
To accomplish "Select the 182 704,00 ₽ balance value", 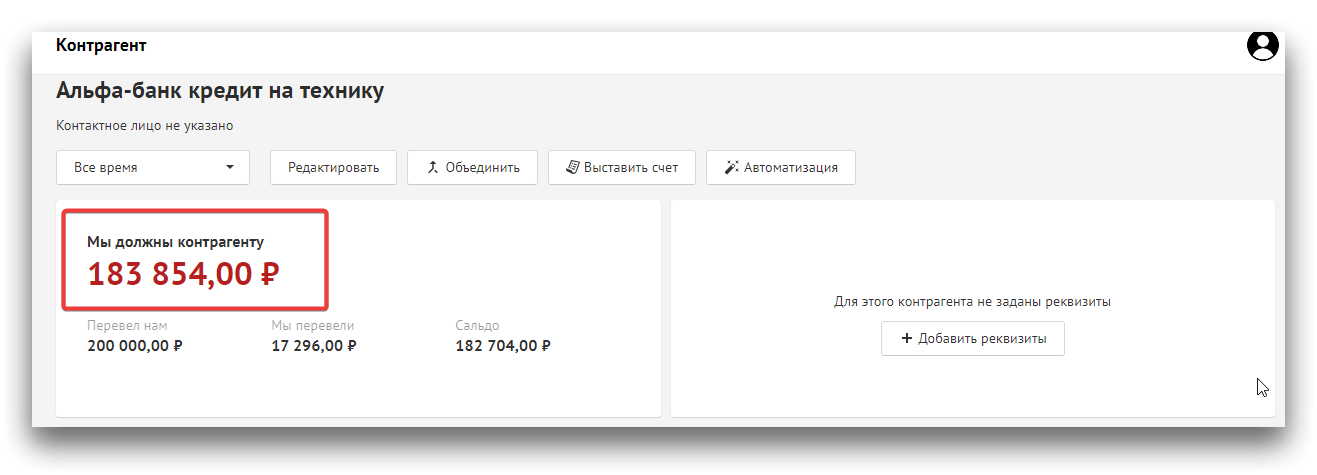I will [x=503, y=346].
